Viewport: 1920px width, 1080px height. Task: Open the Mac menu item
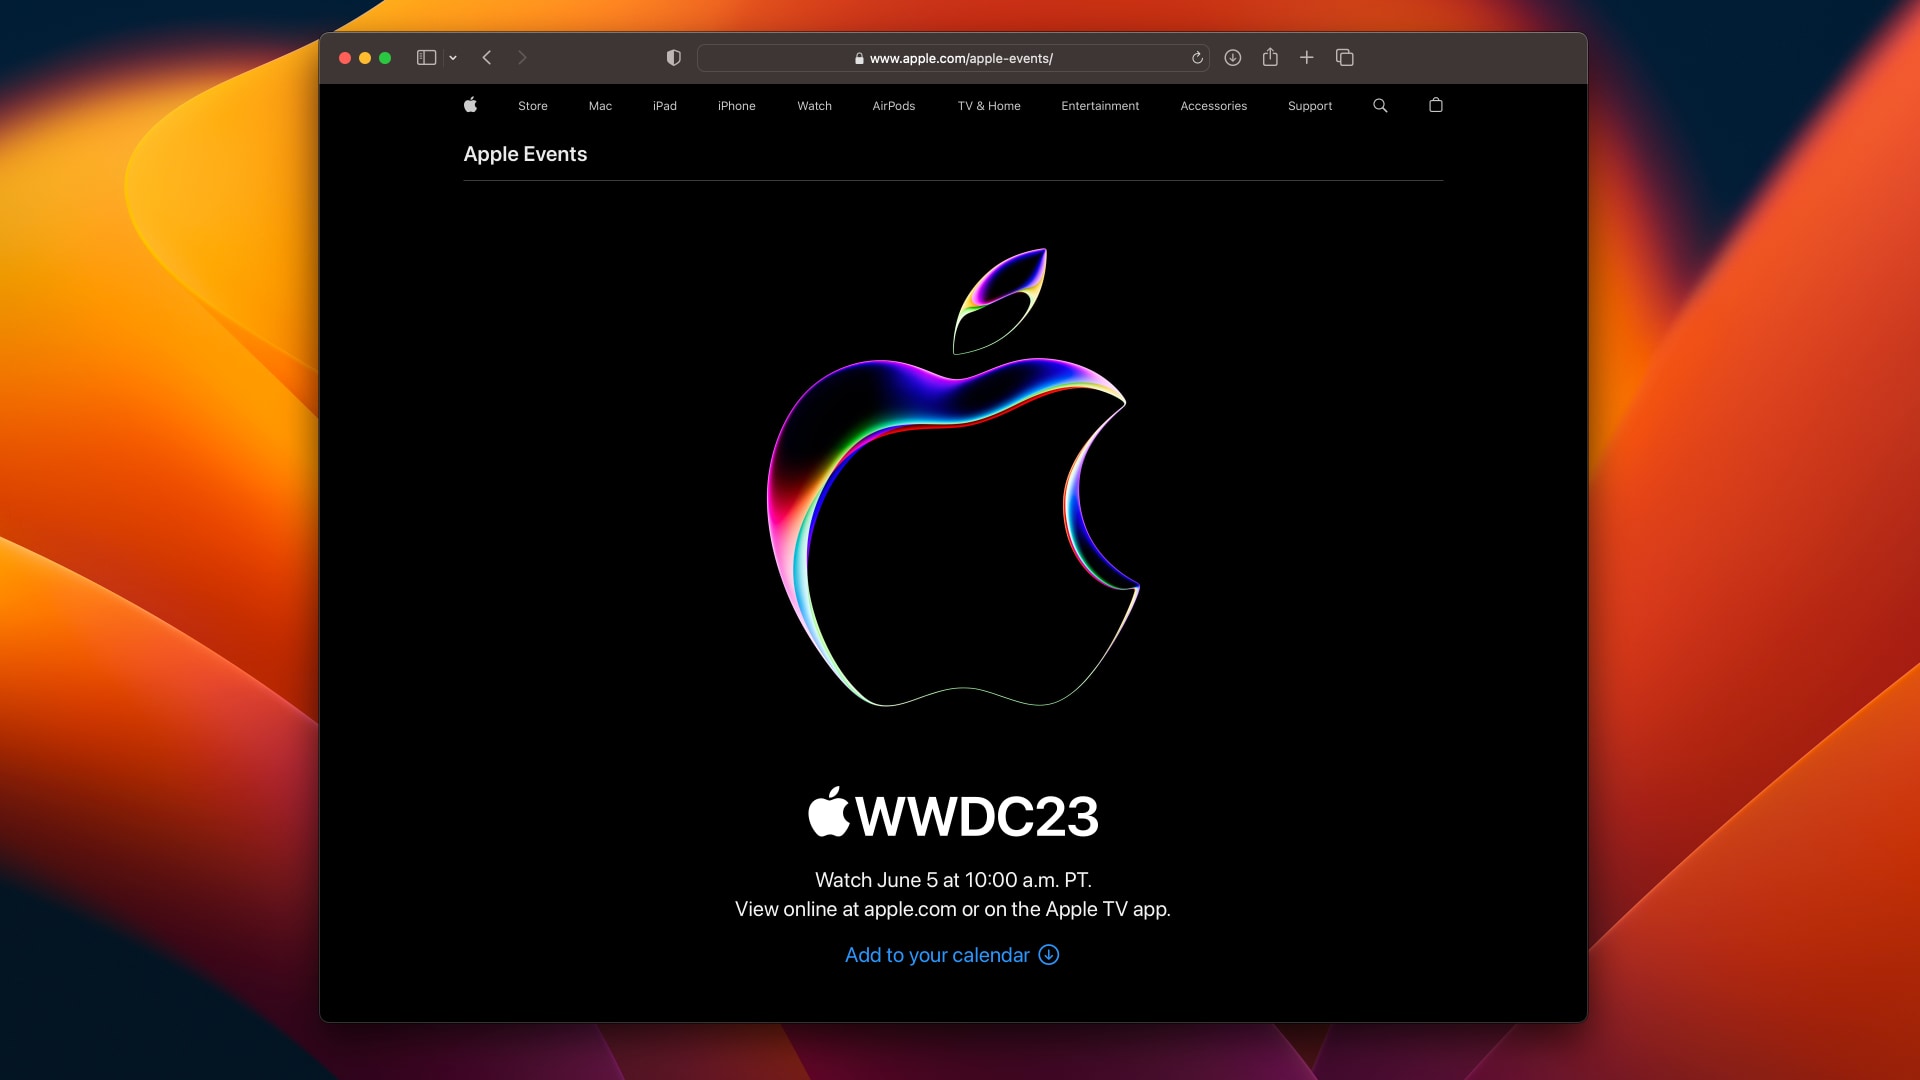coord(600,106)
